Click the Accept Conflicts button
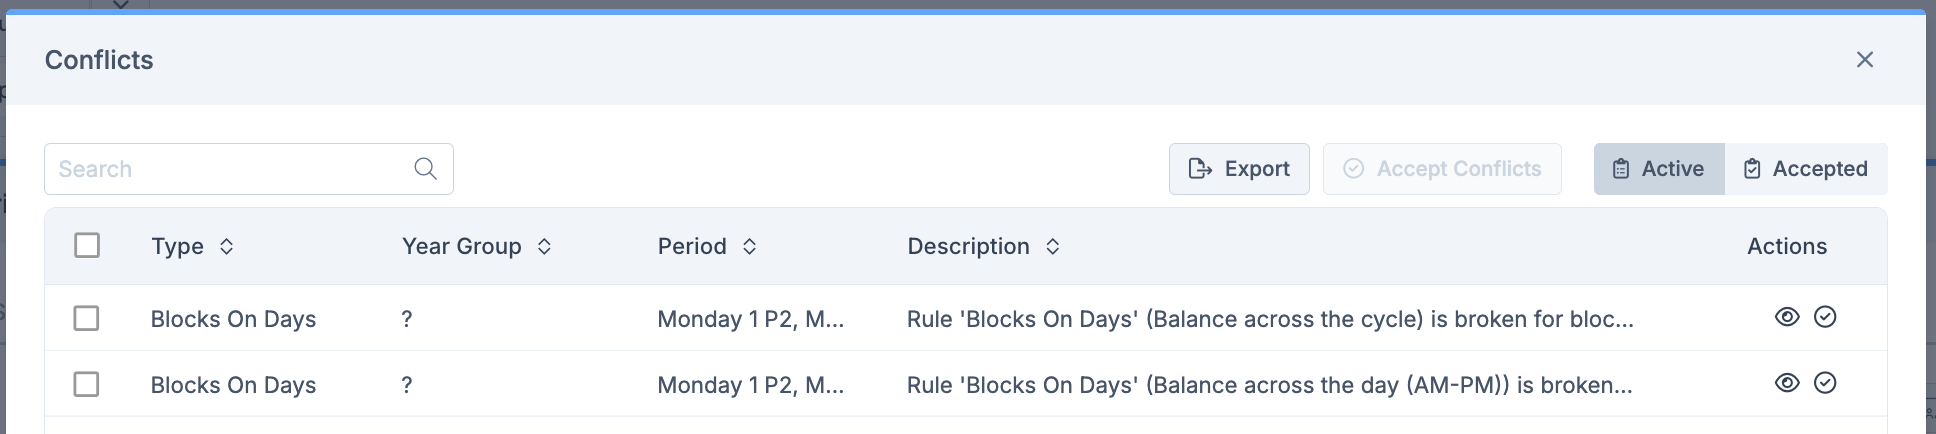The height and width of the screenshot is (434, 1936). (1441, 169)
